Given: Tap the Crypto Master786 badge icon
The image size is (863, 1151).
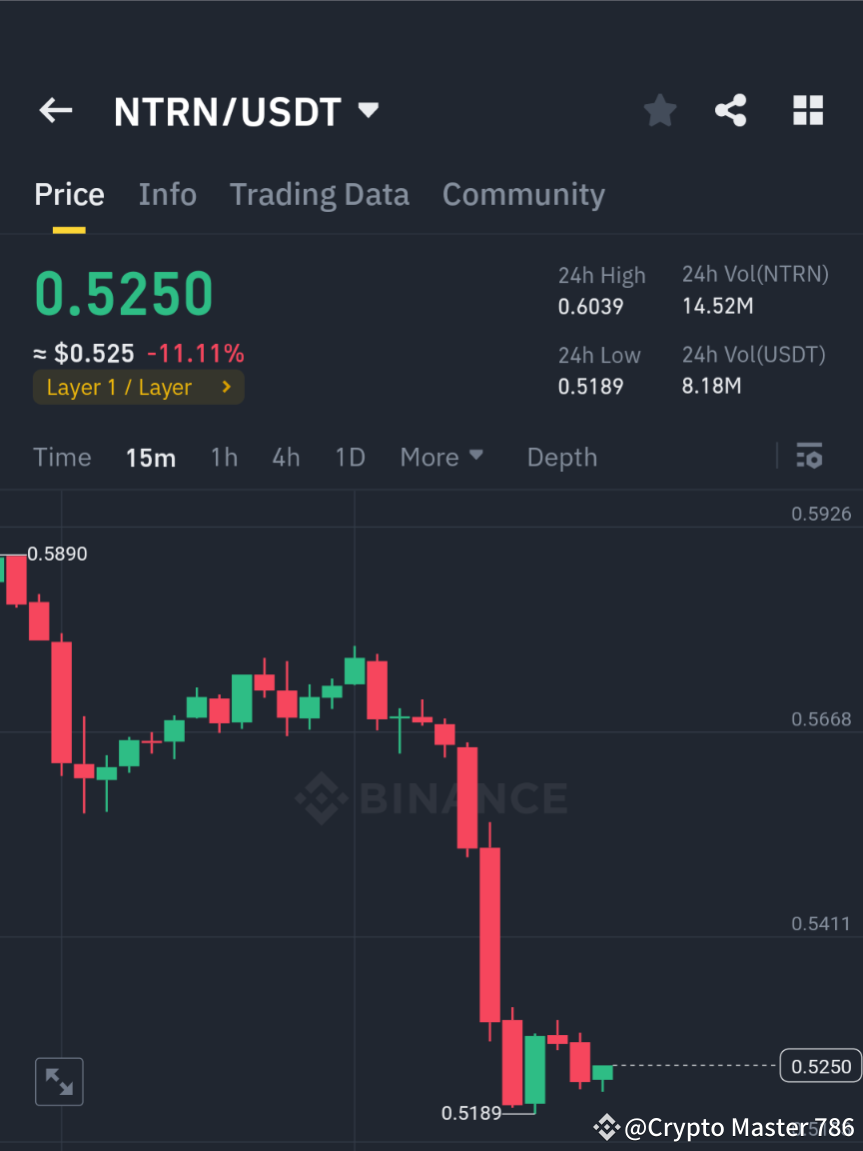Looking at the screenshot, I should coord(608,1127).
